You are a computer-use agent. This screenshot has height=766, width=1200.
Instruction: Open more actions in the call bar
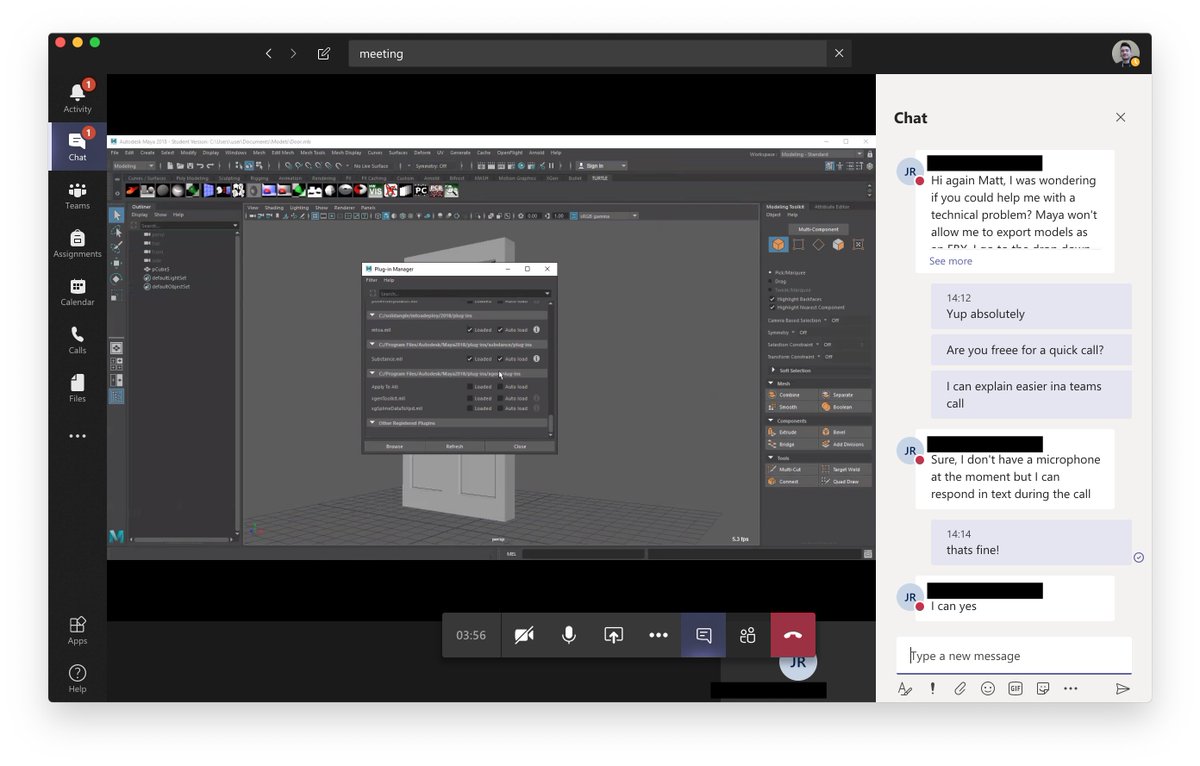coord(658,635)
